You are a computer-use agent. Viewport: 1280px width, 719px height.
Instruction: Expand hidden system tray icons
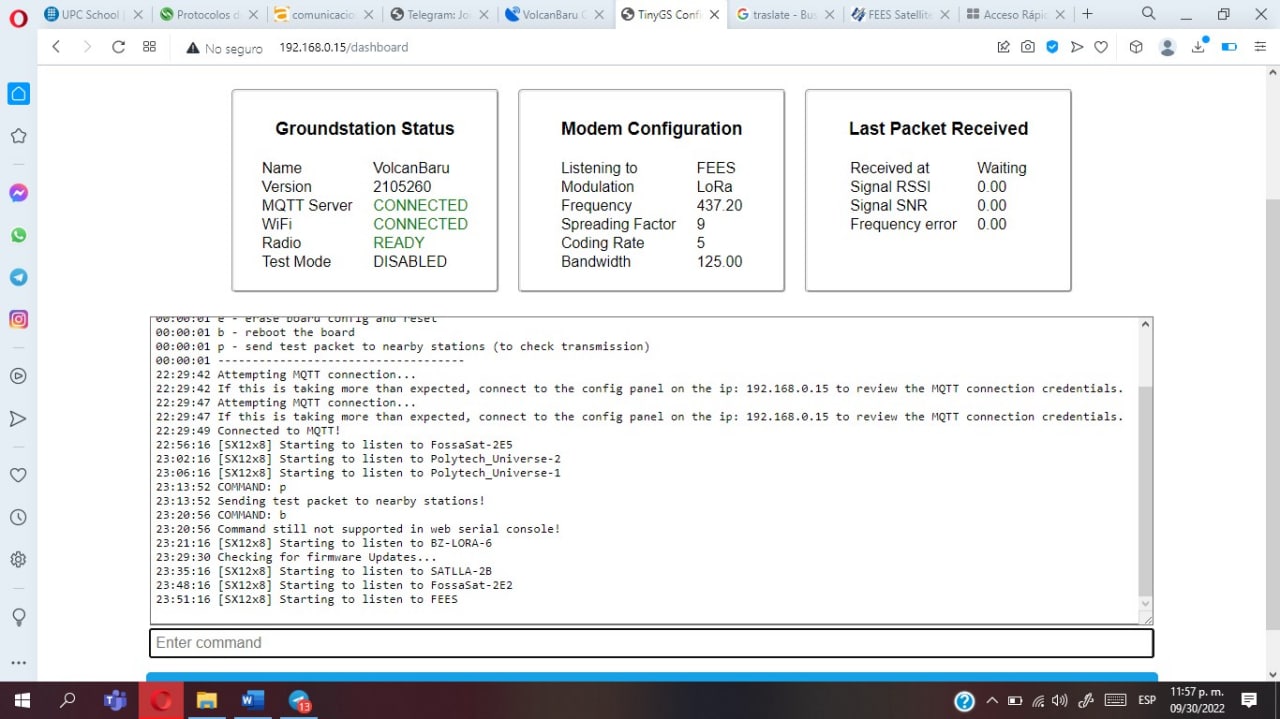(992, 700)
